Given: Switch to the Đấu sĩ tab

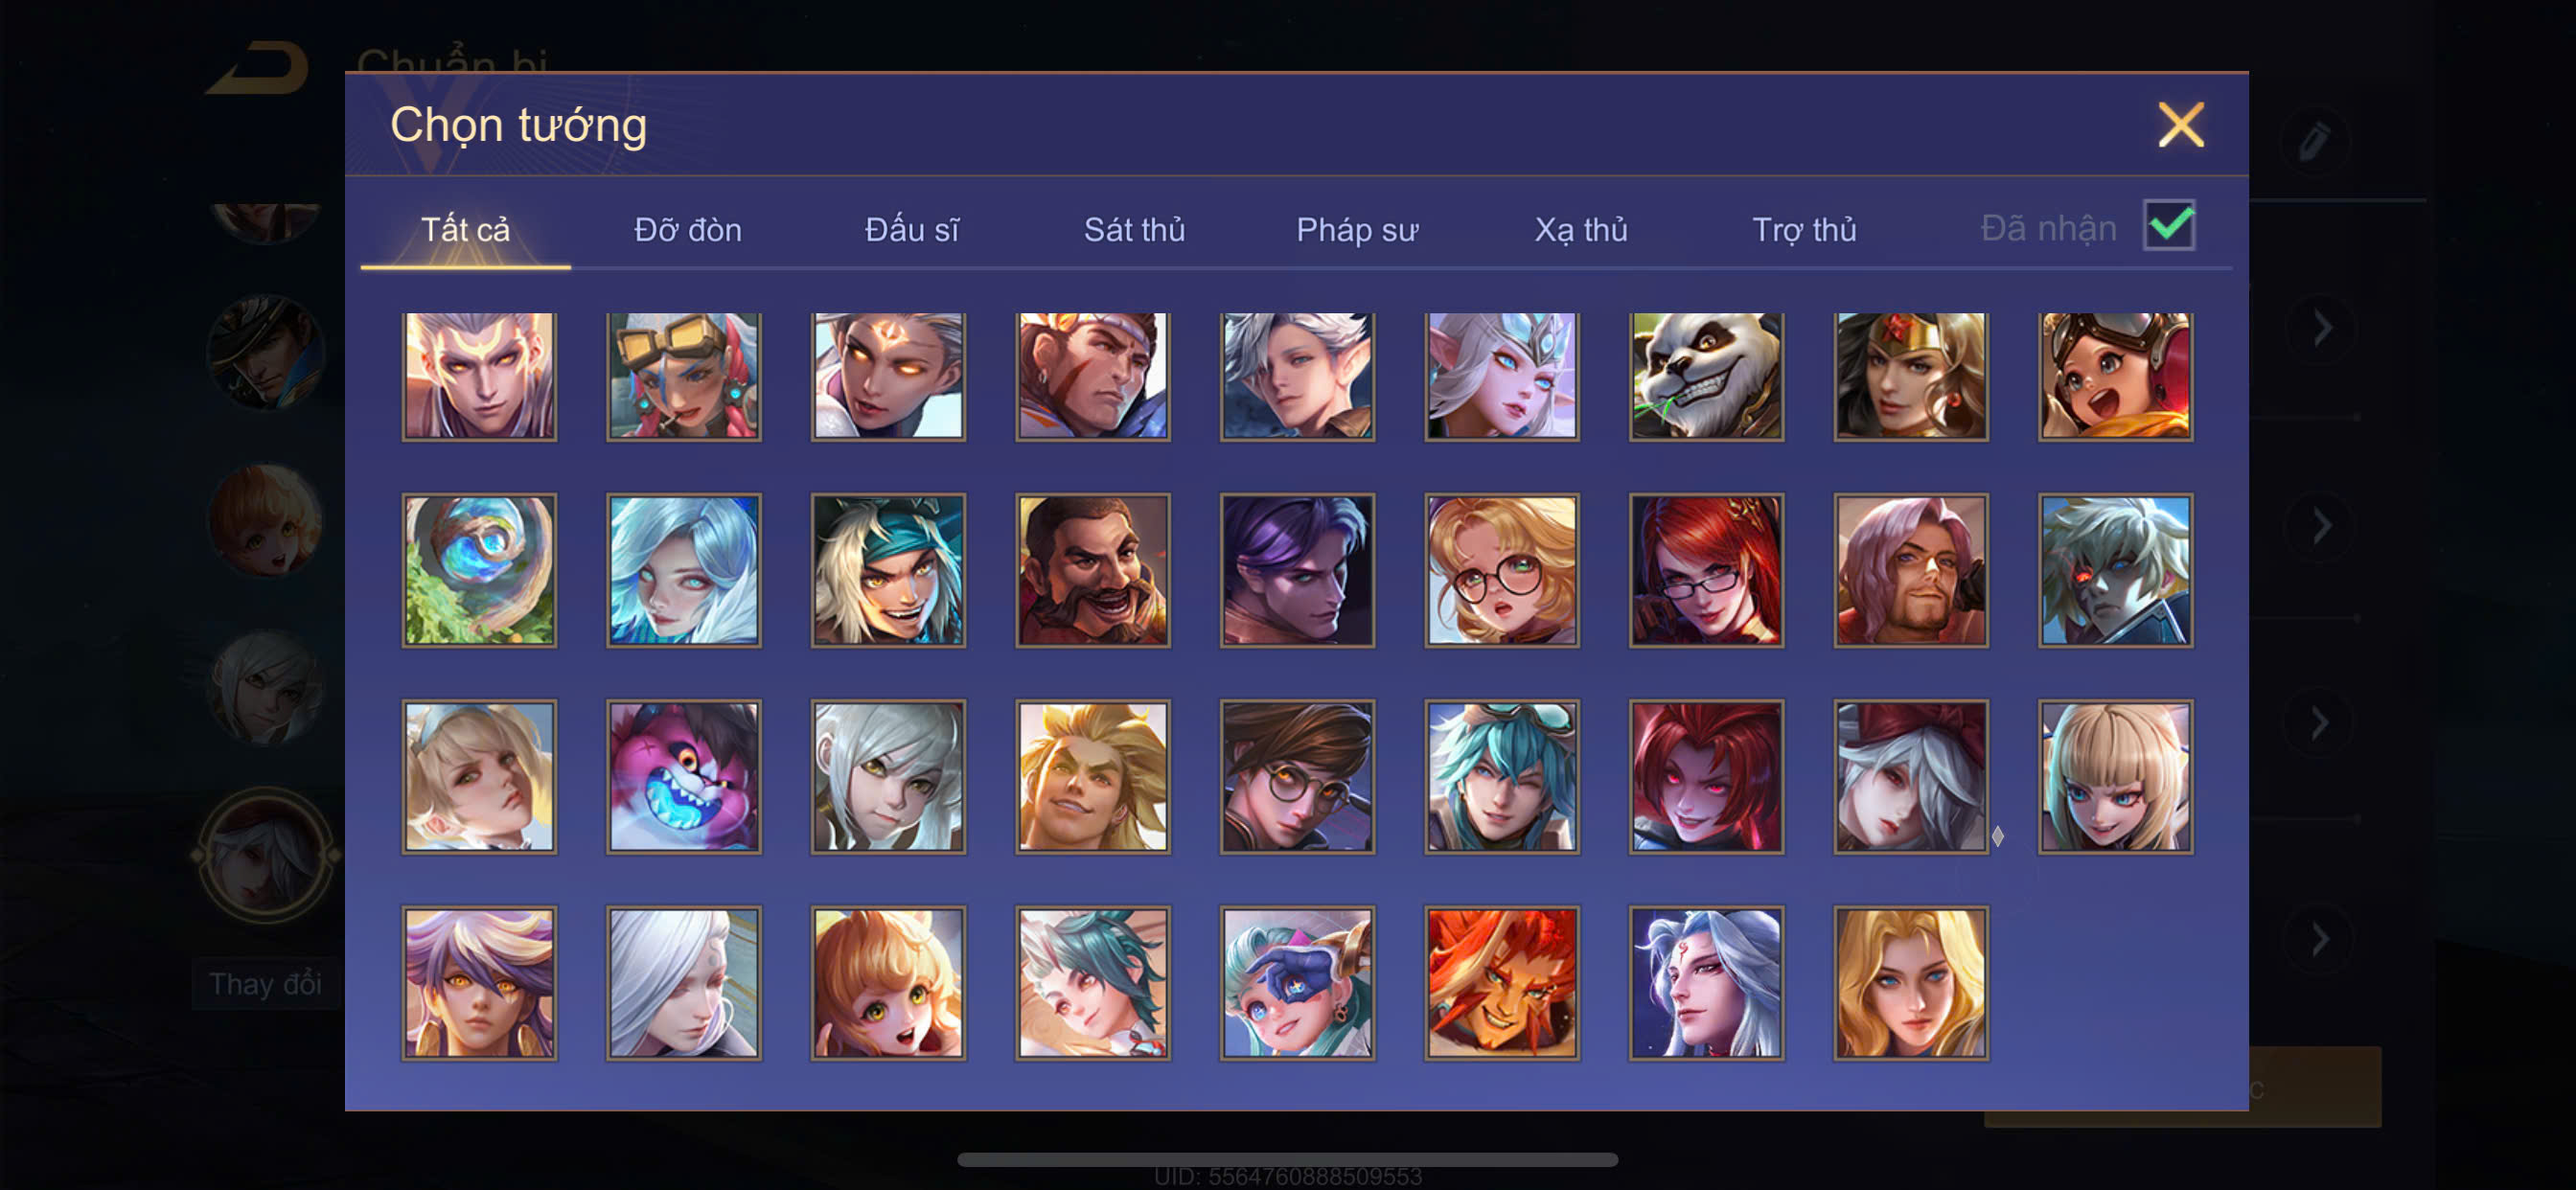Looking at the screenshot, I should tap(911, 230).
